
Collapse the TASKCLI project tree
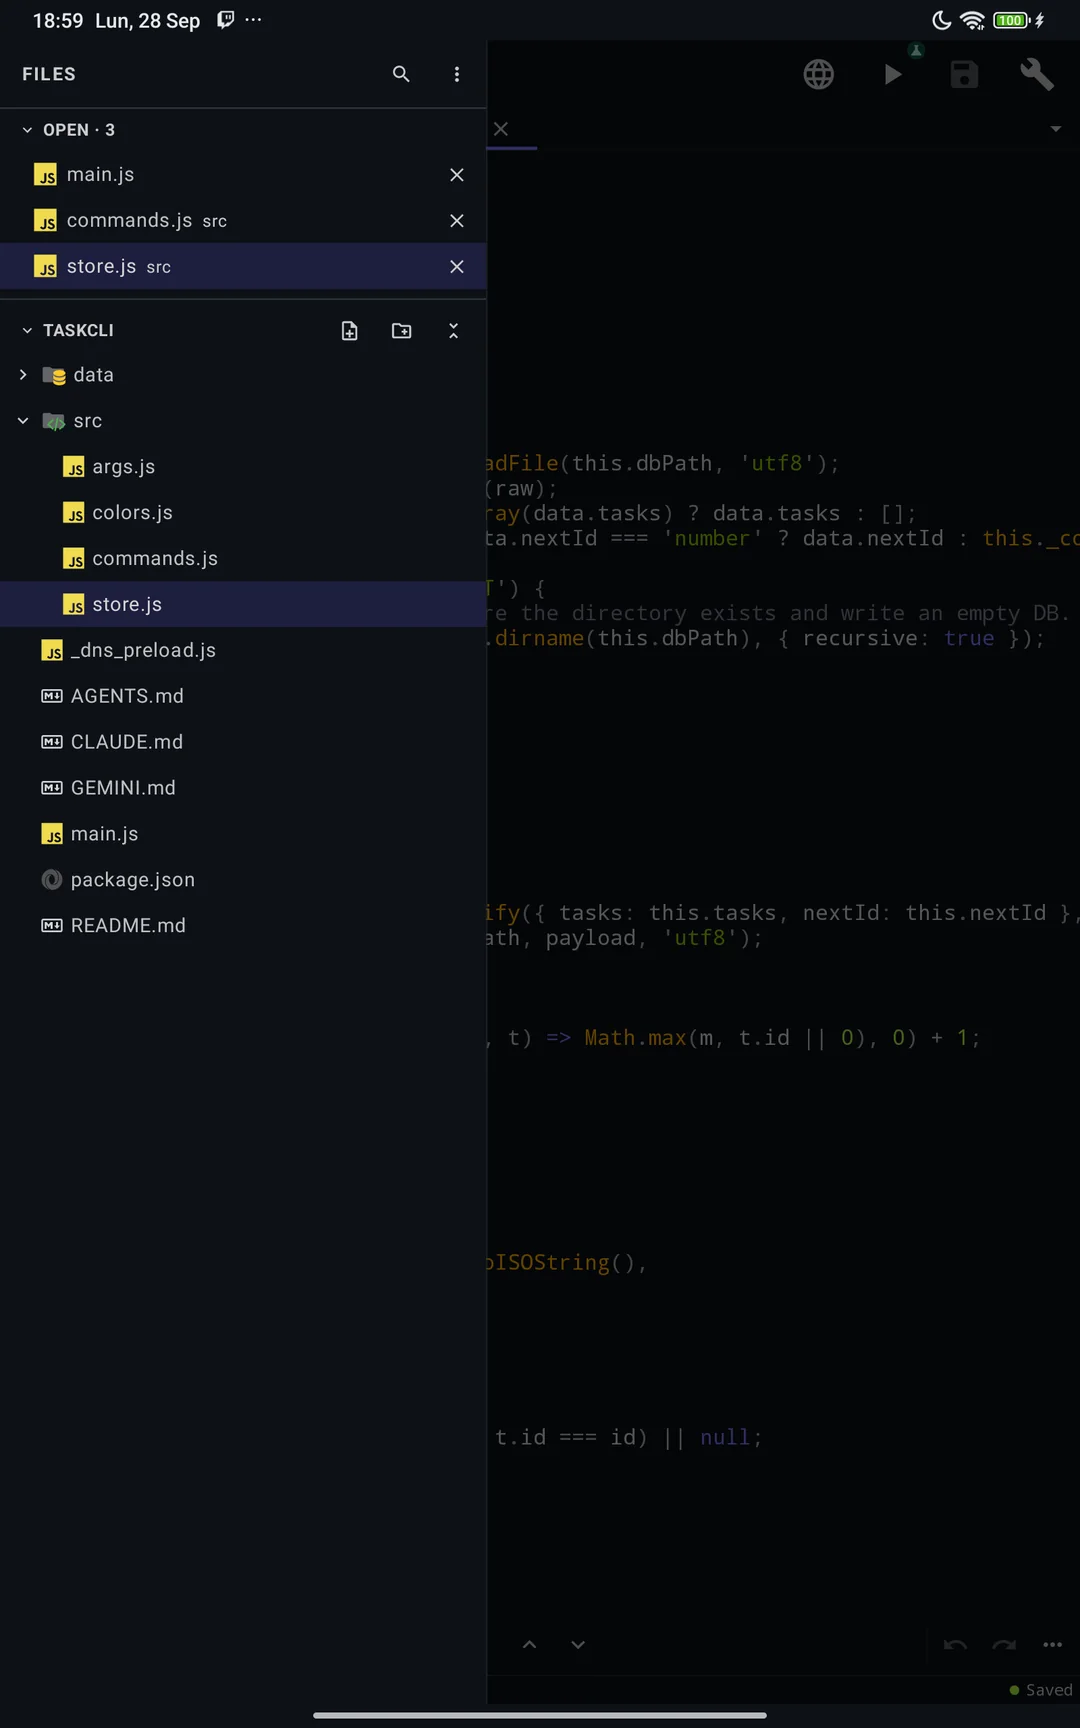tap(27, 331)
